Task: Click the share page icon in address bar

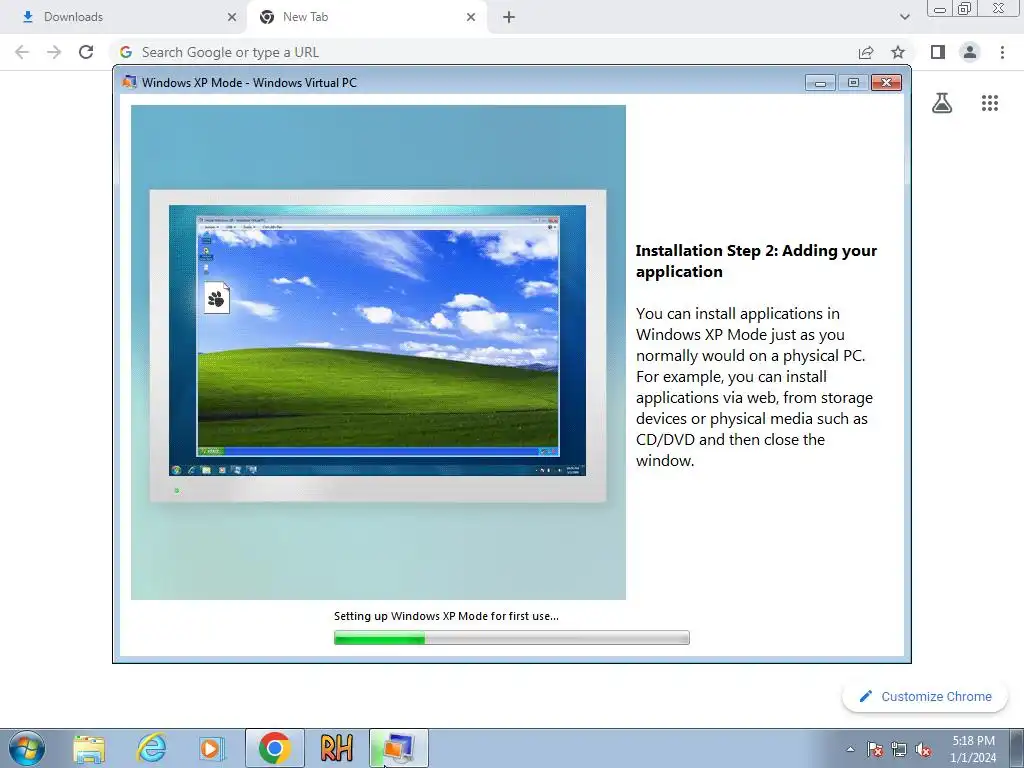Action: click(866, 52)
